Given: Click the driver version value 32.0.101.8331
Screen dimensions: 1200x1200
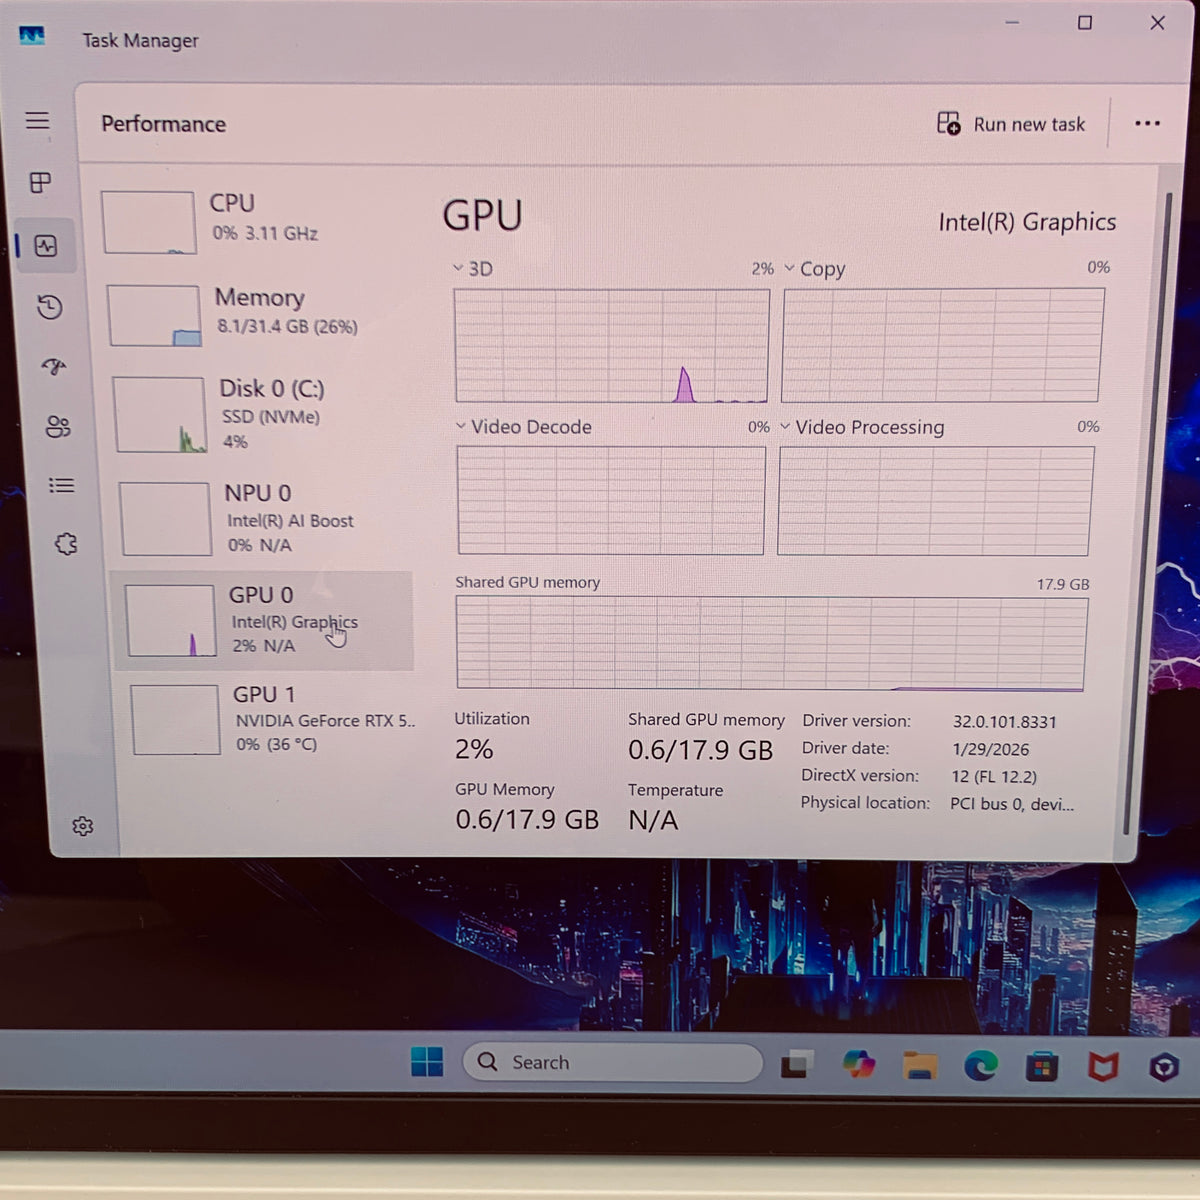Looking at the screenshot, I should (1004, 722).
